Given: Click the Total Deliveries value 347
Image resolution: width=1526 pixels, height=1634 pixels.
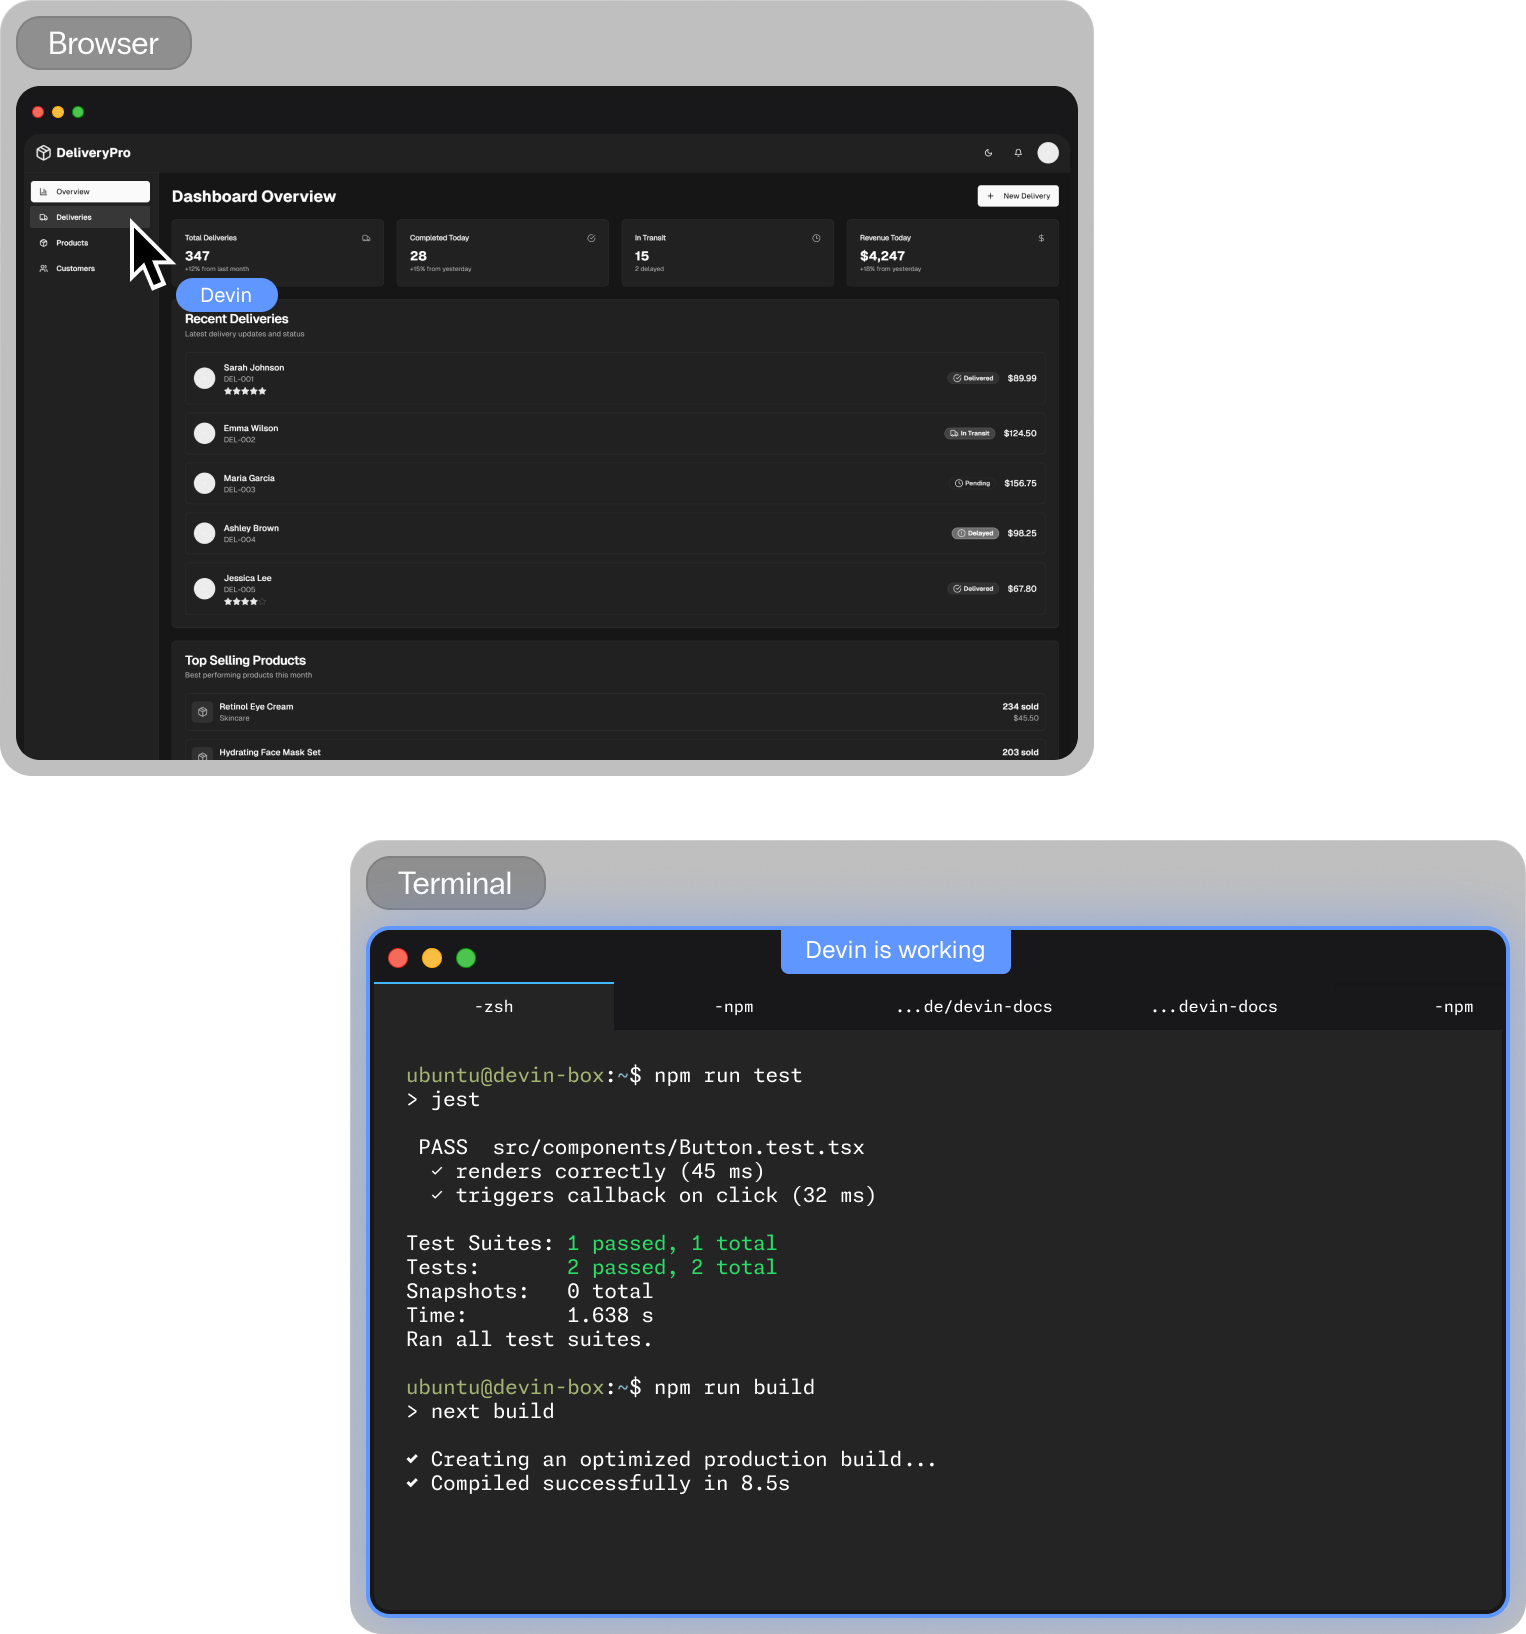Looking at the screenshot, I should point(197,256).
